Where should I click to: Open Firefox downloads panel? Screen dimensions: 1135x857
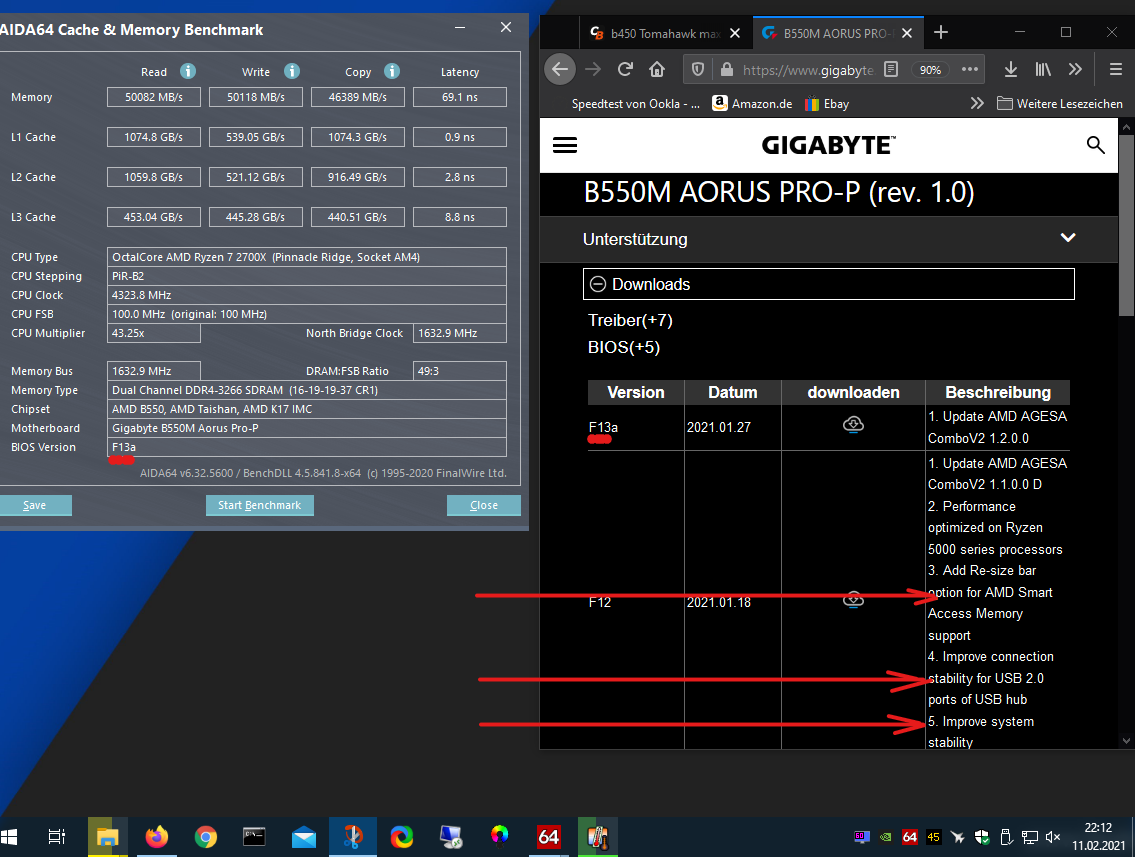(1011, 69)
